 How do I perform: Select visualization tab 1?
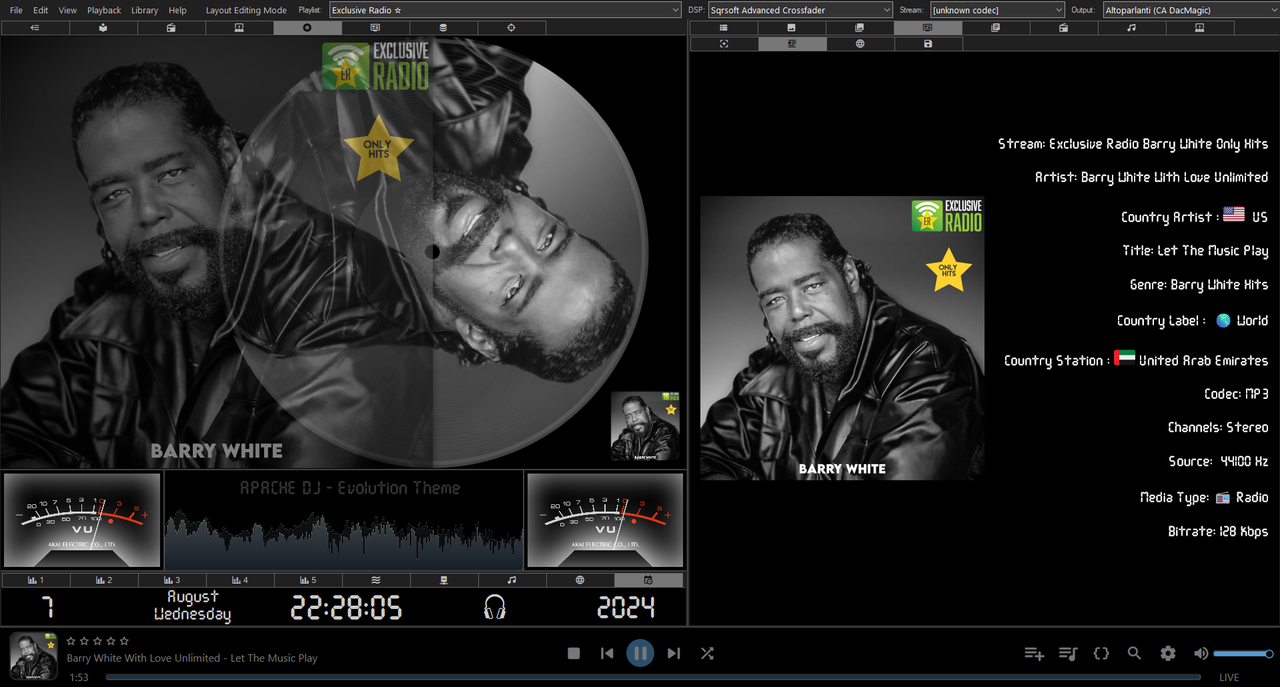35,580
